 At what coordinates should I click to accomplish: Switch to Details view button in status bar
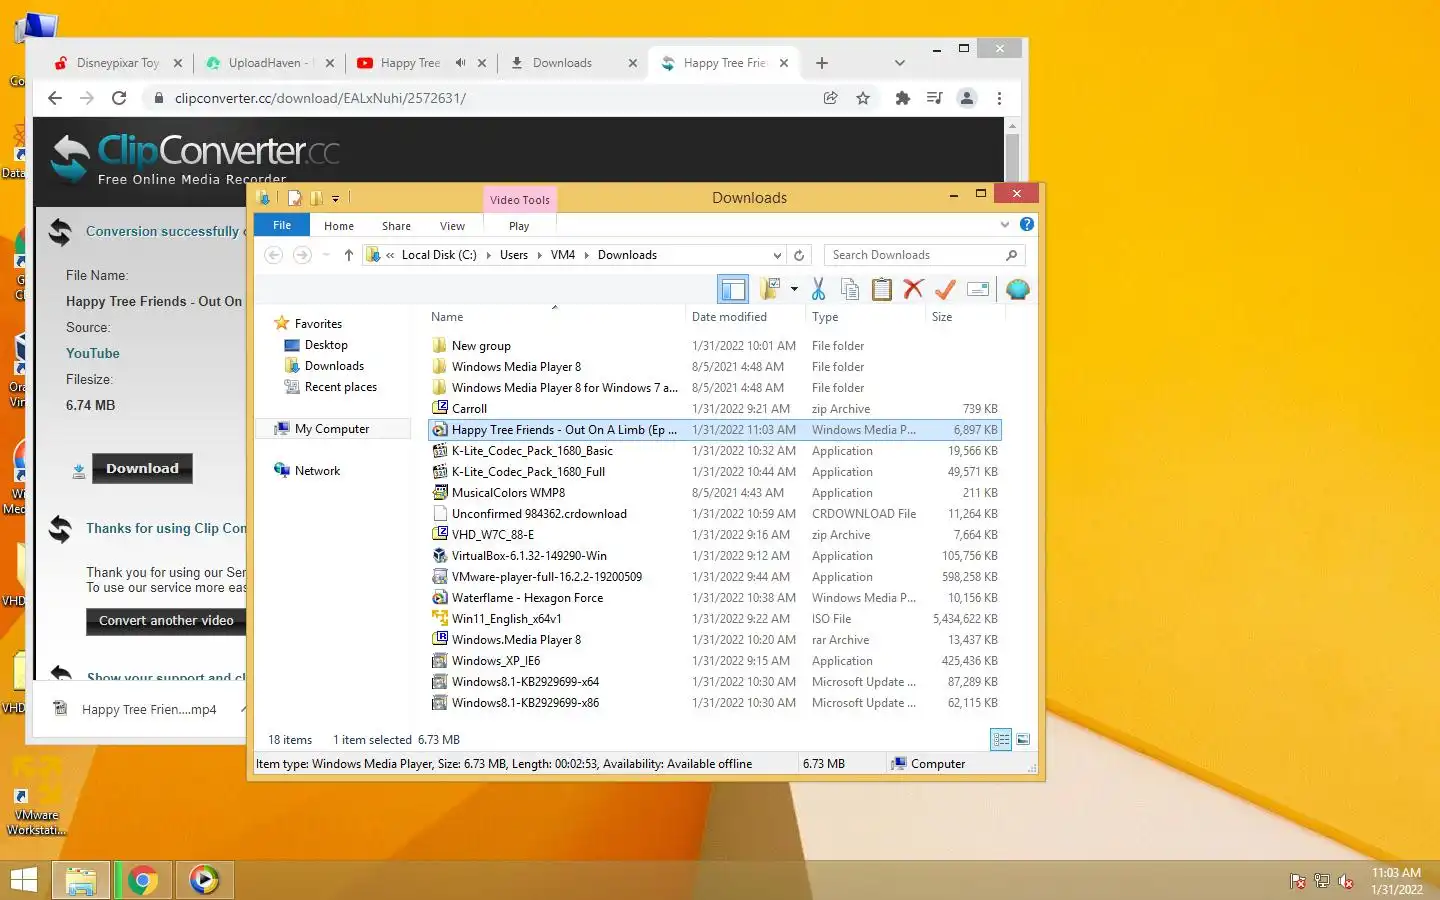[x=1001, y=739]
